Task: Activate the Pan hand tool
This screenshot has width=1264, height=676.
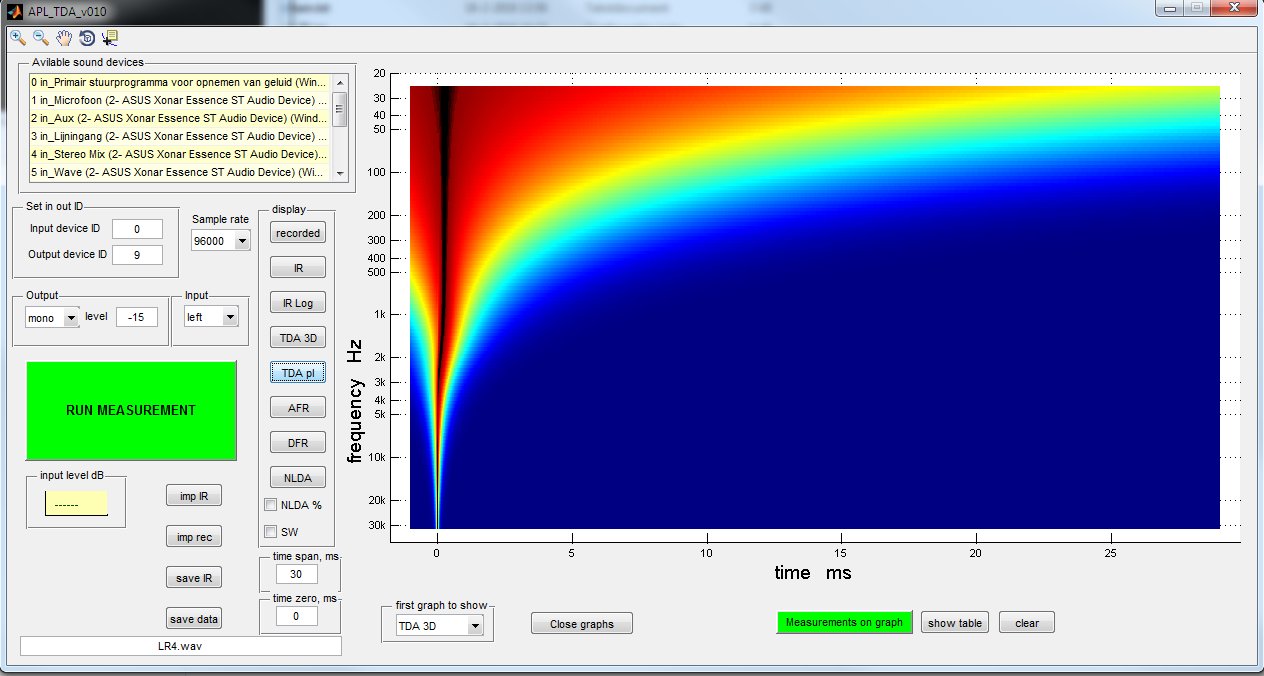Action: tap(64, 38)
